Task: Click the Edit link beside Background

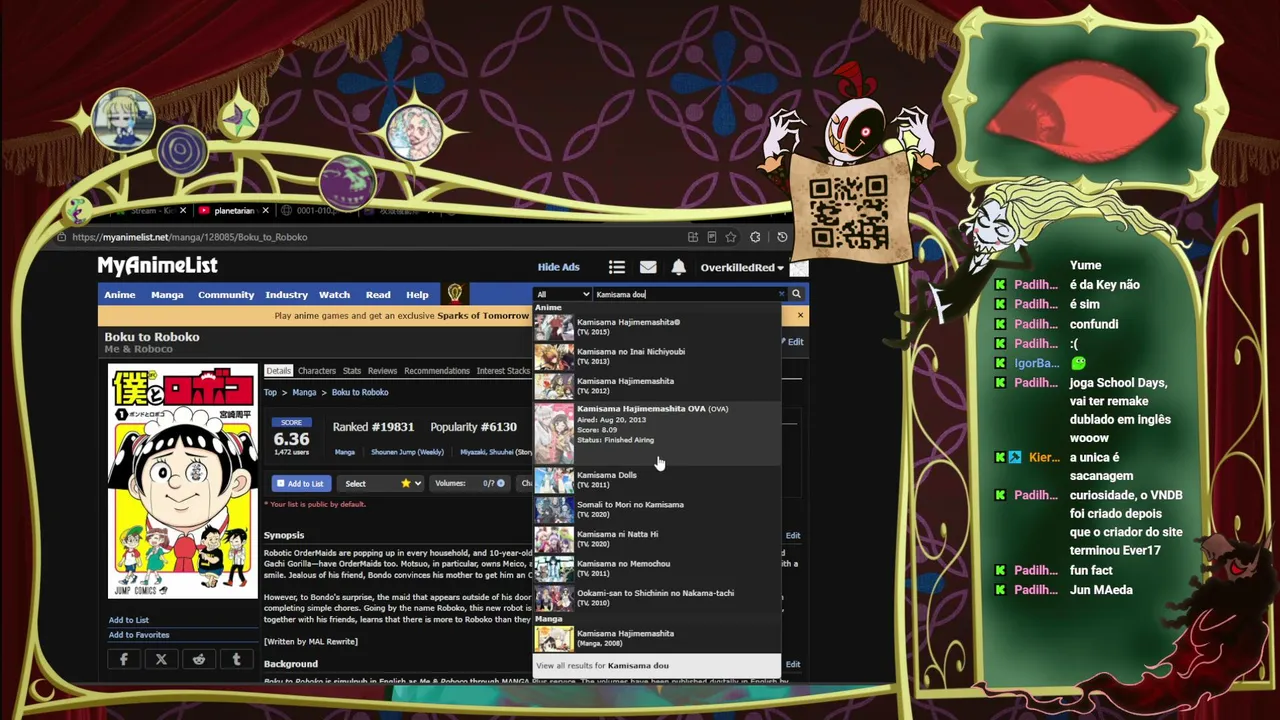Action: click(793, 664)
